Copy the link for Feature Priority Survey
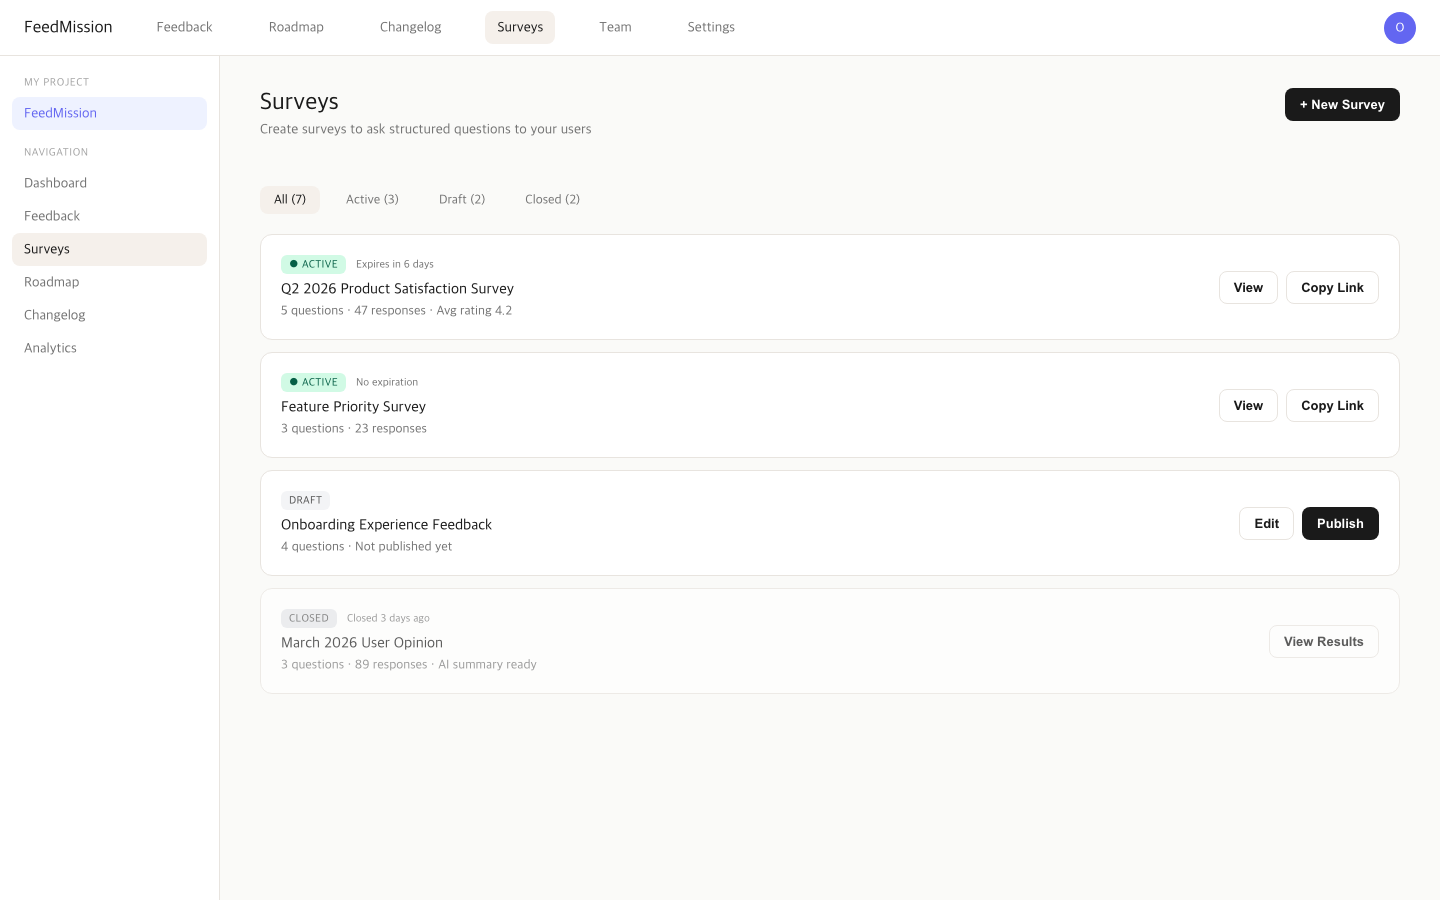 [1332, 405]
